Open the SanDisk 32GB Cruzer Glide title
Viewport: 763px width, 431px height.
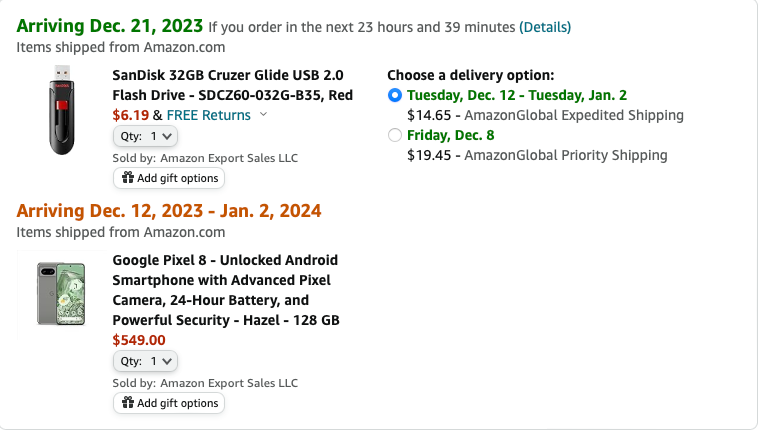click(233, 85)
